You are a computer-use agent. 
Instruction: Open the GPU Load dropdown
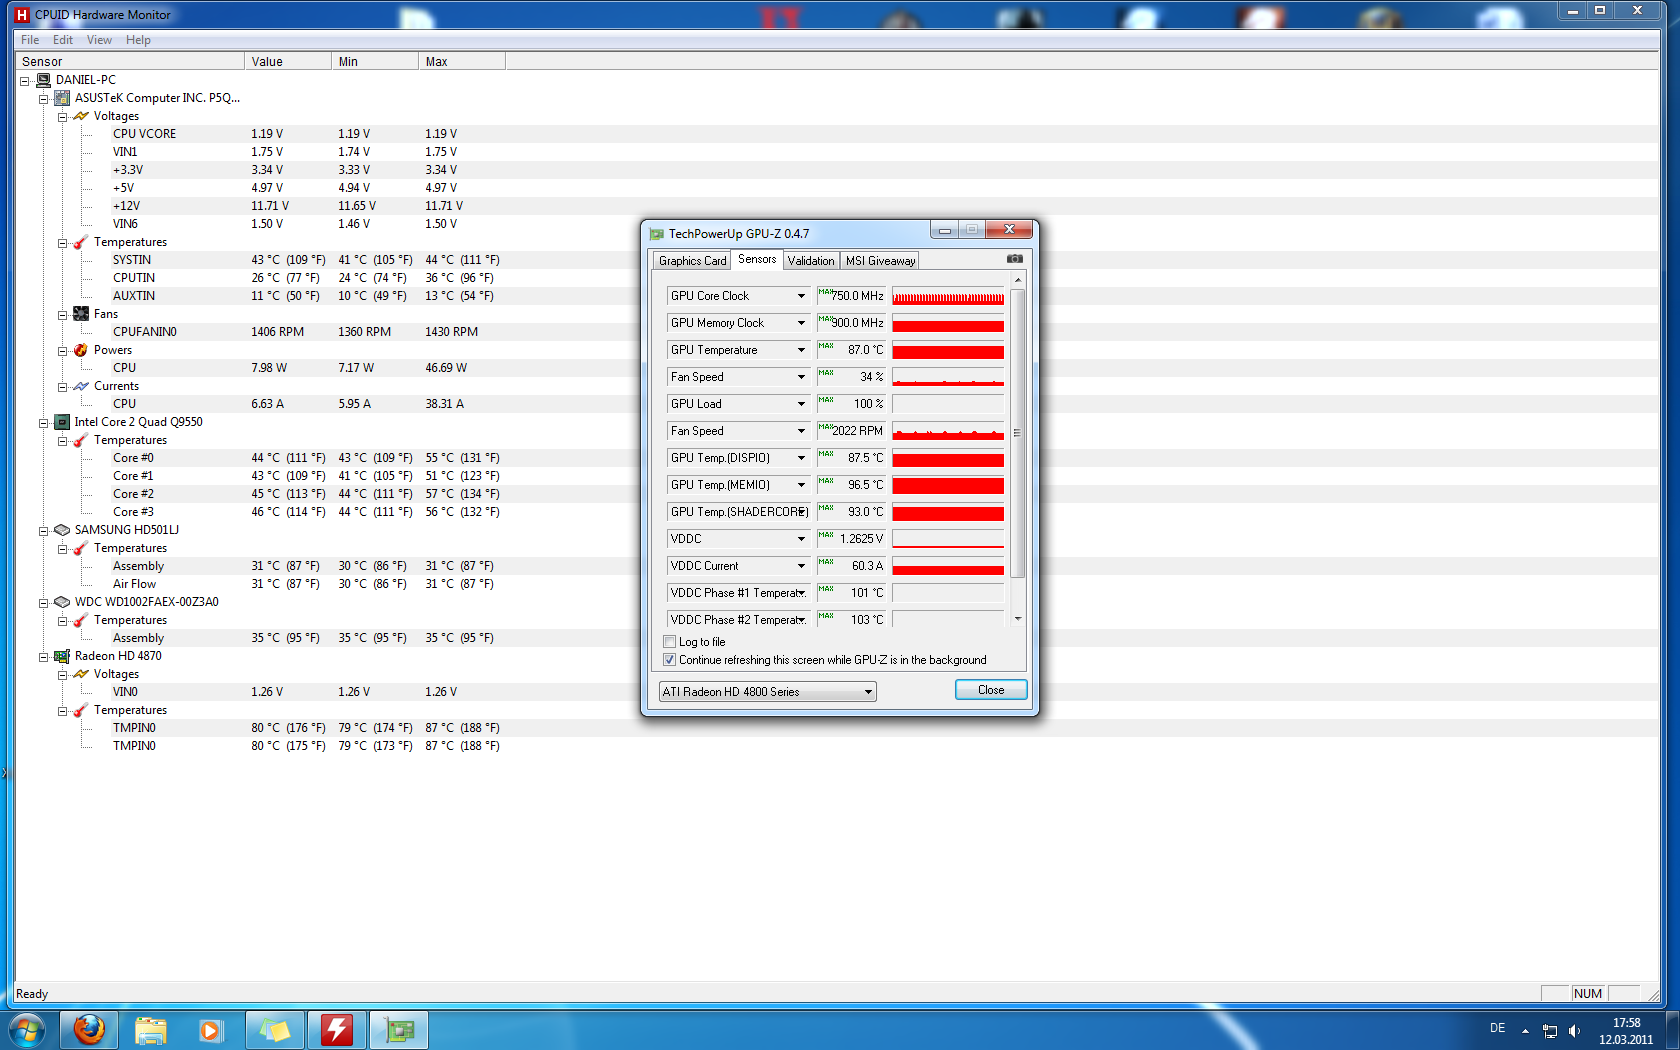[801, 404]
